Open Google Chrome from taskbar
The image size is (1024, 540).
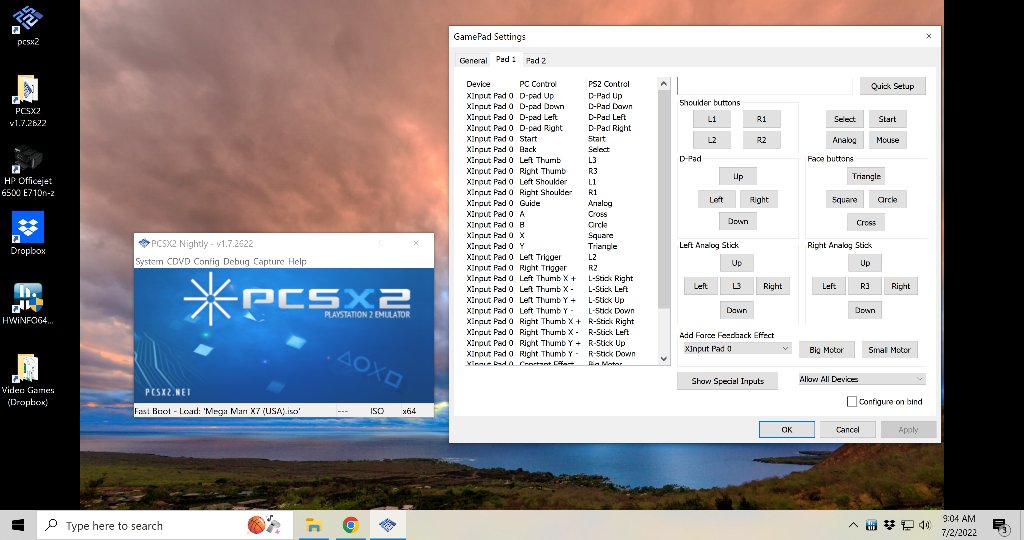(351, 525)
